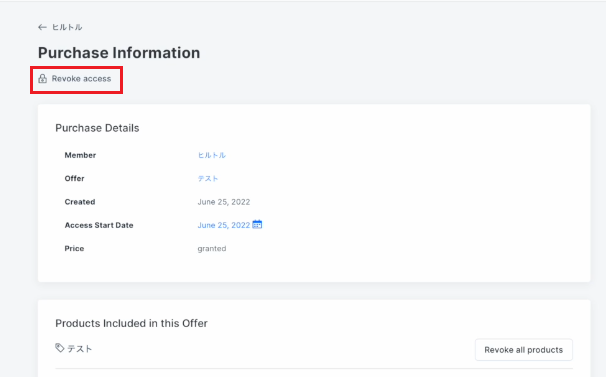Click the Purchase Details section title
This screenshot has width=606, height=377.
click(x=97, y=128)
